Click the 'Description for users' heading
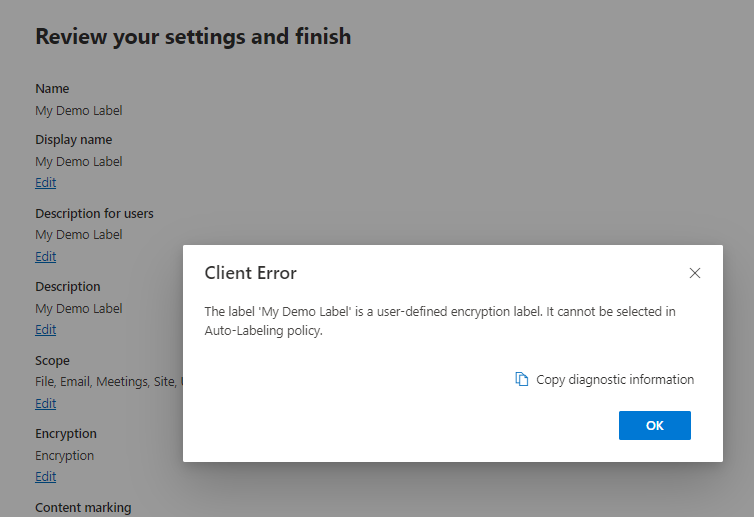The height and width of the screenshot is (517, 754). [94, 213]
